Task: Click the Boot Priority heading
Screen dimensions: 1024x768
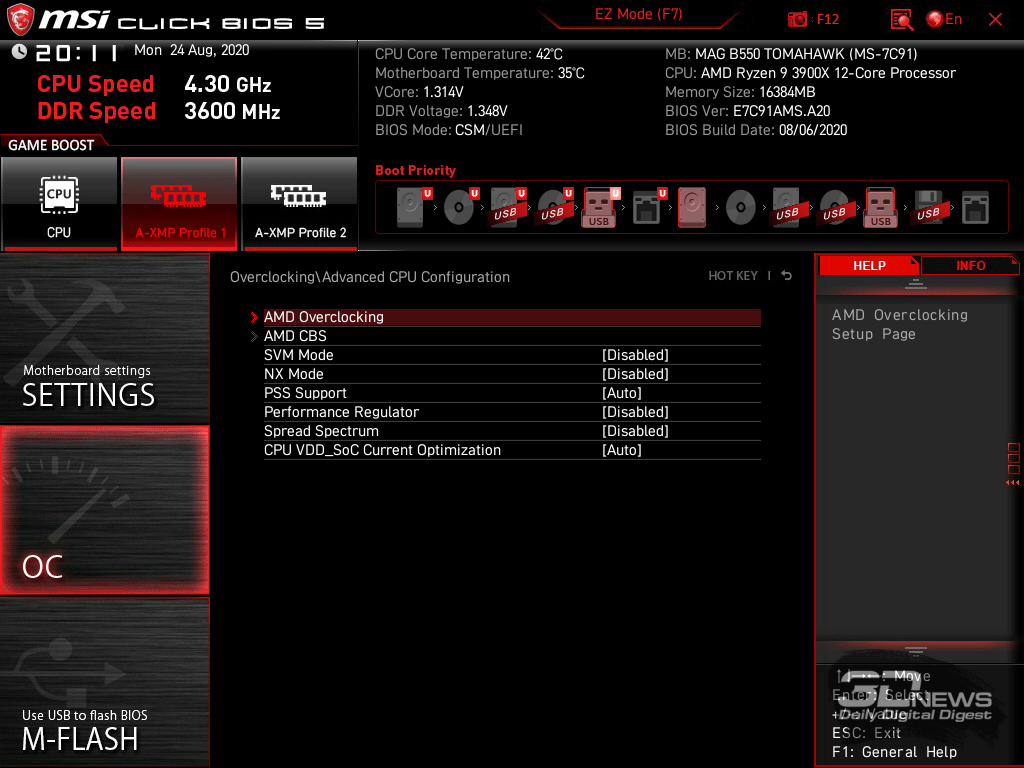Action: coord(415,170)
